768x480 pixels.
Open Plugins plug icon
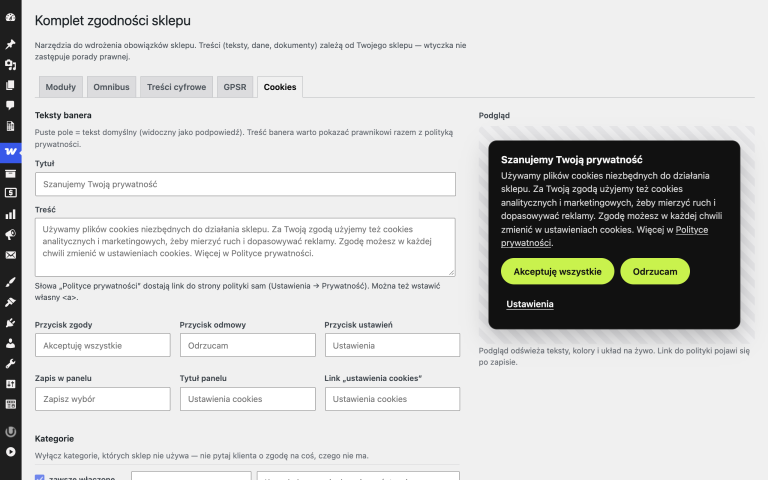pos(10,323)
